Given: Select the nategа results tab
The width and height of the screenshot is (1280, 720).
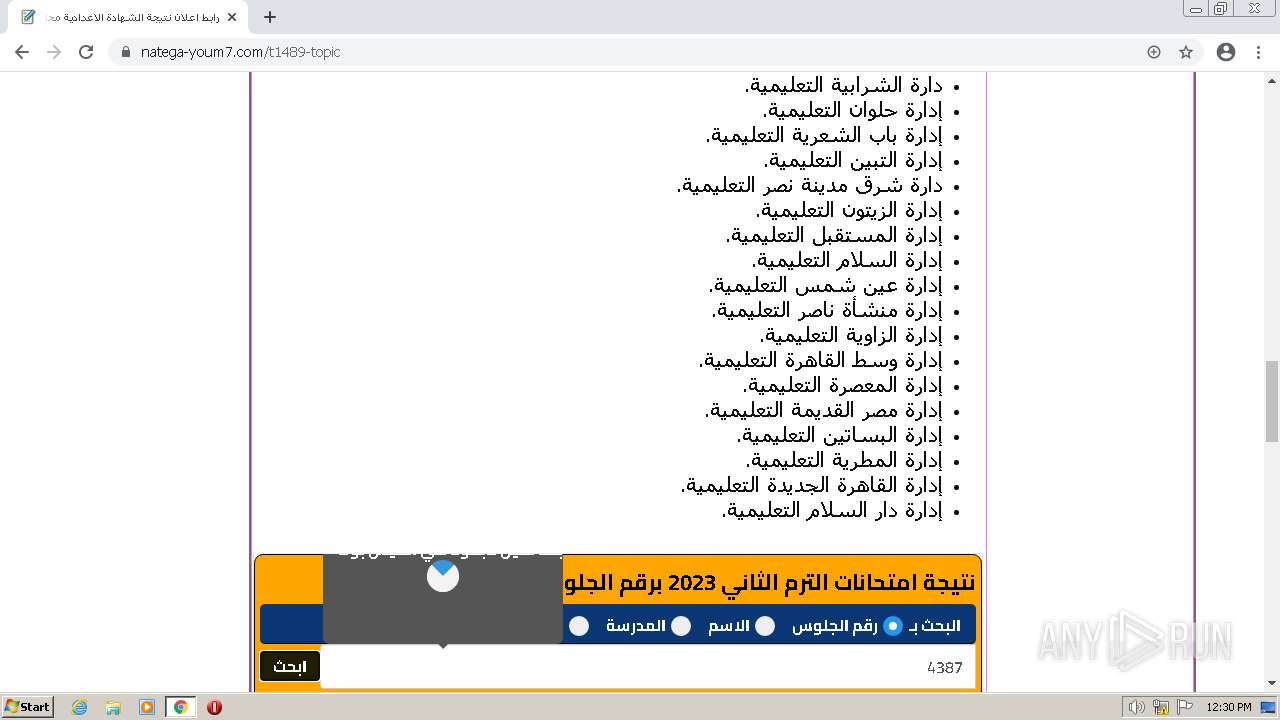Looking at the screenshot, I should click(128, 17).
